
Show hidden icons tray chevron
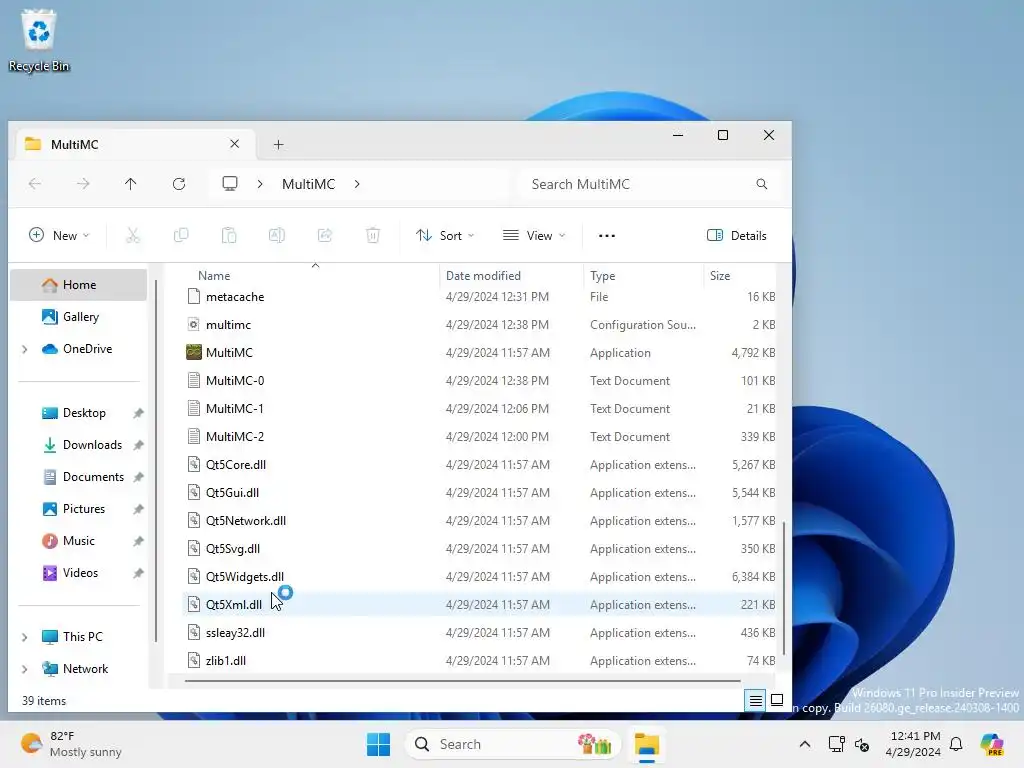pyautogui.click(x=805, y=744)
